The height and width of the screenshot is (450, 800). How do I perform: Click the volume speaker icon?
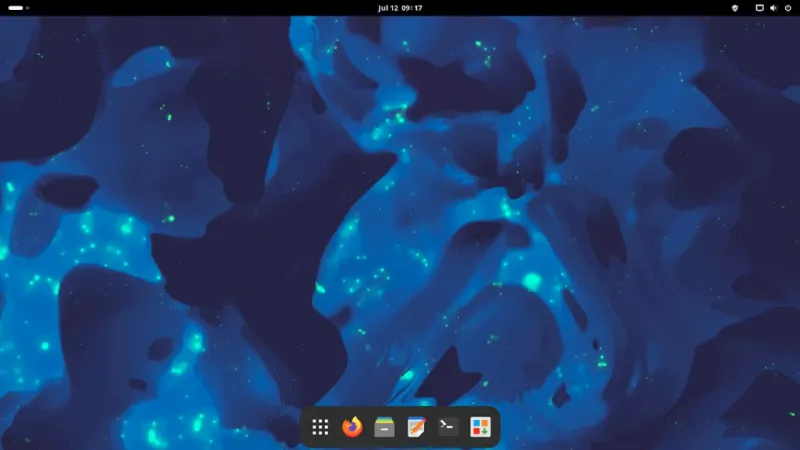tap(773, 7)
